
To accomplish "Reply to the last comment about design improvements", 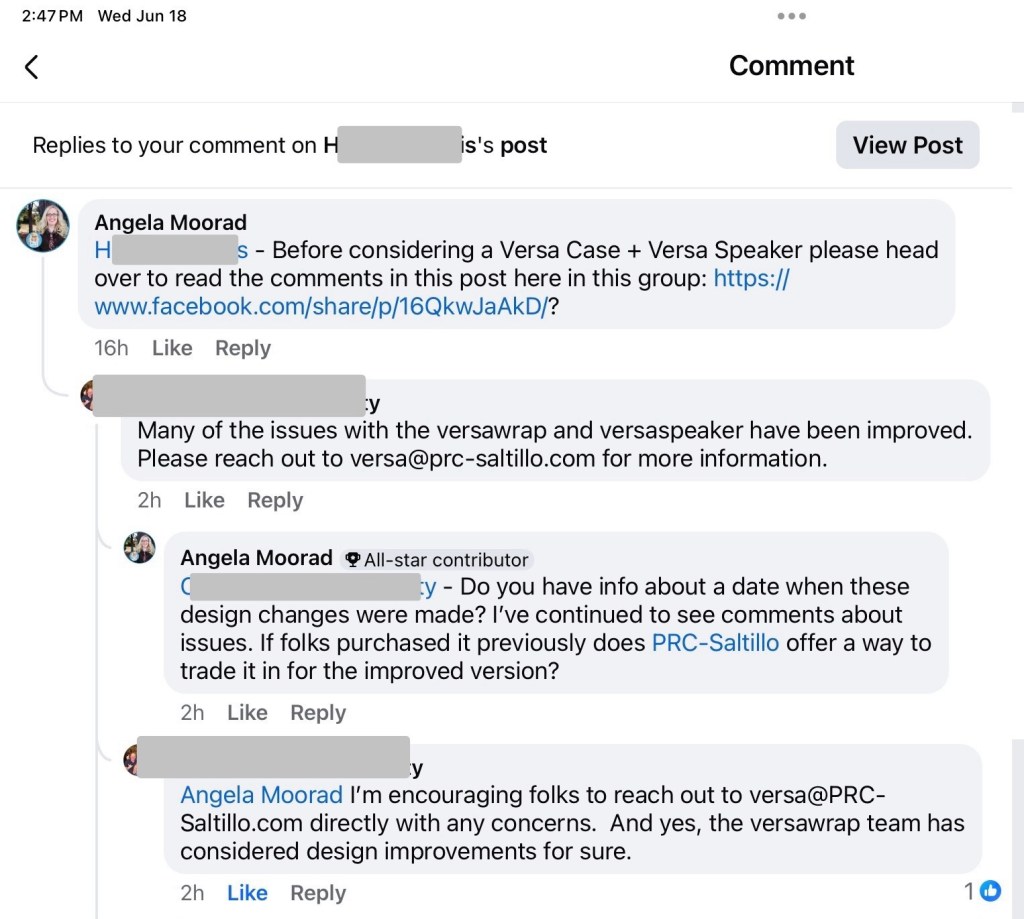I will click(318, 893).
